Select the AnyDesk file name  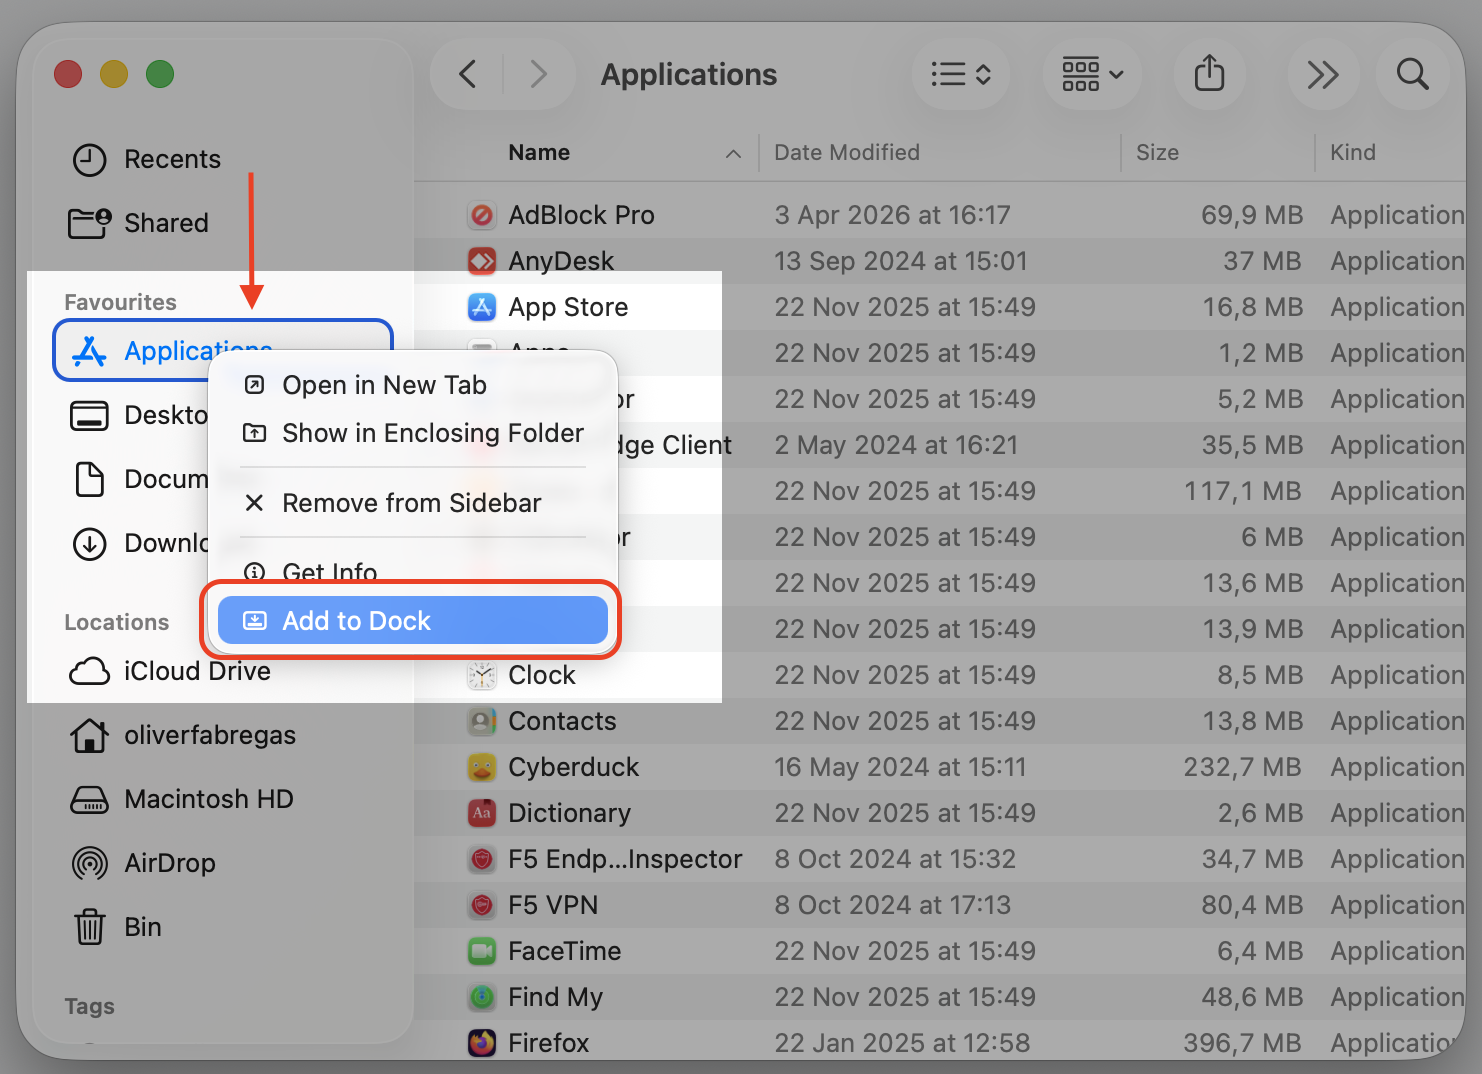(x=561, y=261)
